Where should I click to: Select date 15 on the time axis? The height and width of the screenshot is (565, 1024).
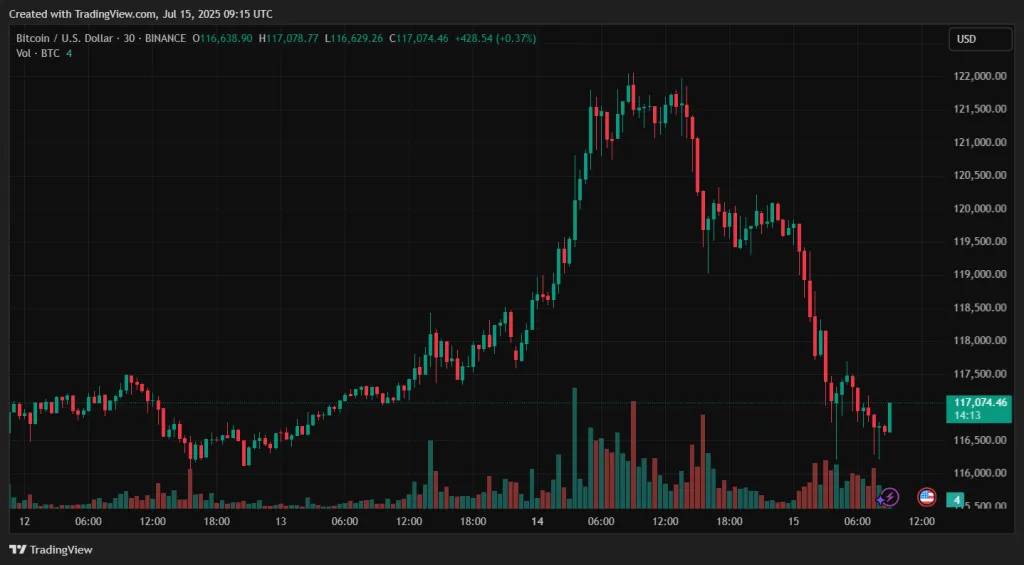click(793, 521)
